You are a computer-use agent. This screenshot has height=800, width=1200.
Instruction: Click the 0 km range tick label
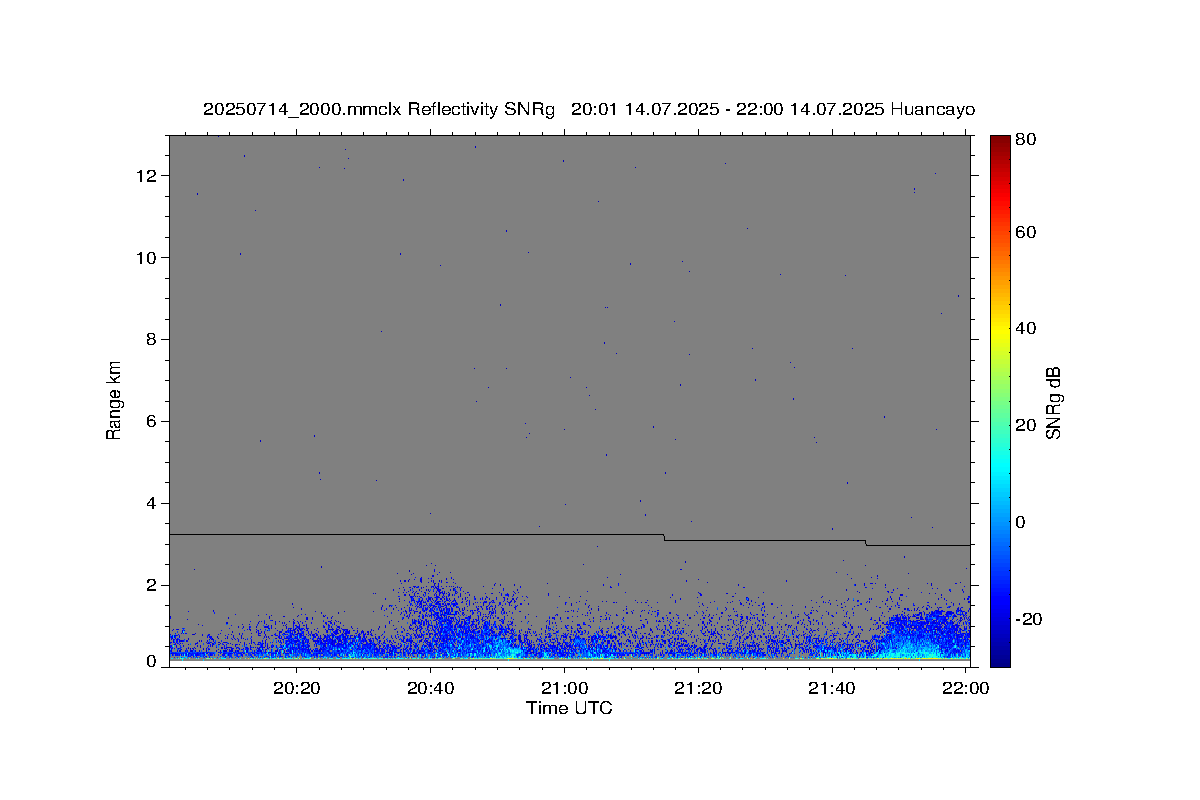tap(153, 661)
